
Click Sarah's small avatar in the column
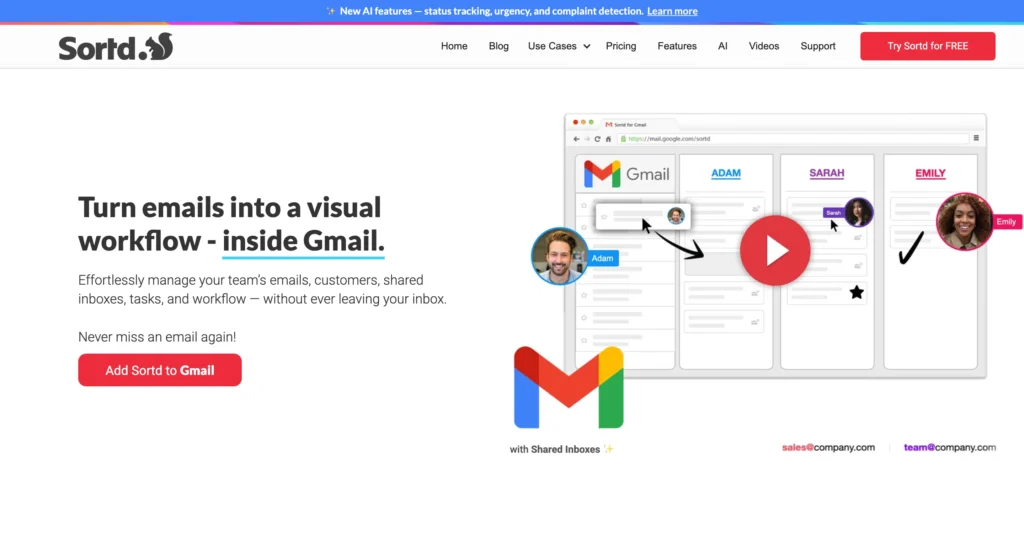tap(858, 212)
